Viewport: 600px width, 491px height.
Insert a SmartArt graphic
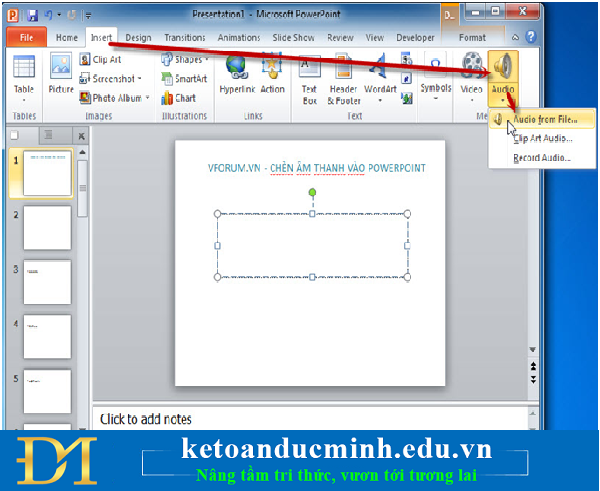tap(184, 79)
